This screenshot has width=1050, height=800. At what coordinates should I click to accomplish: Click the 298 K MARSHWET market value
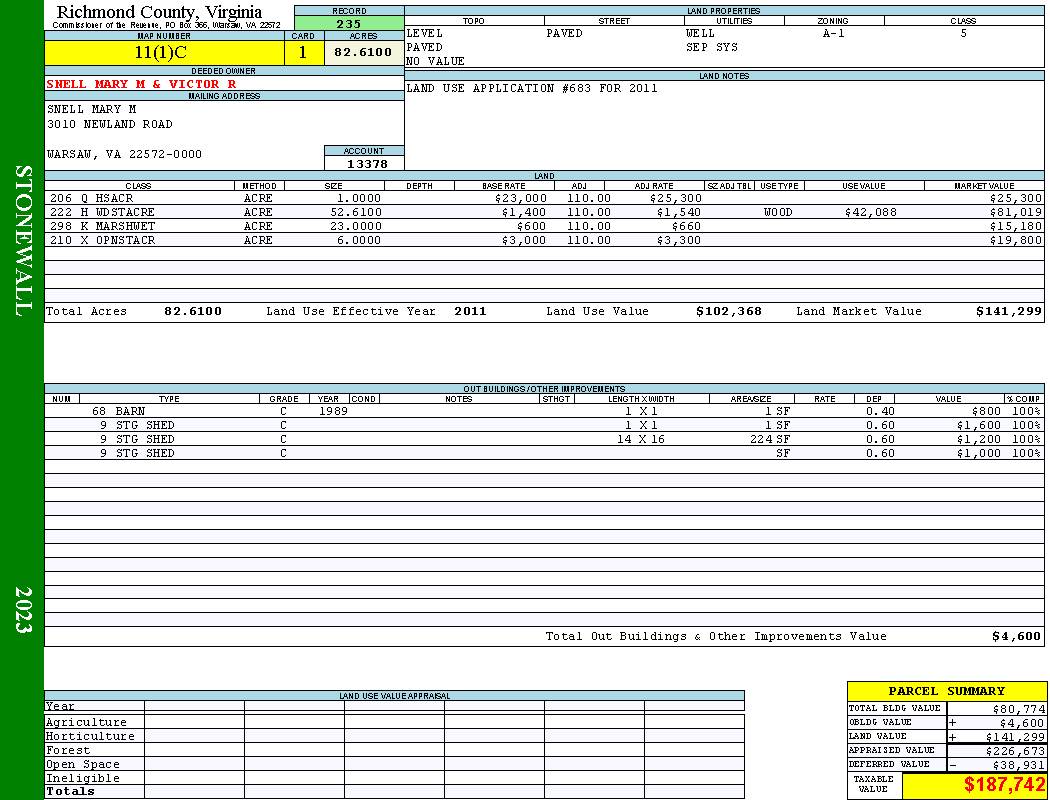pos(1015,226)
